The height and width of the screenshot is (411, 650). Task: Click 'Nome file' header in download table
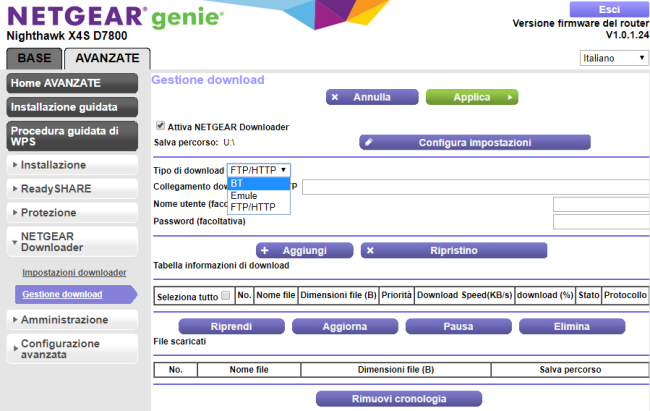[276, 295]
